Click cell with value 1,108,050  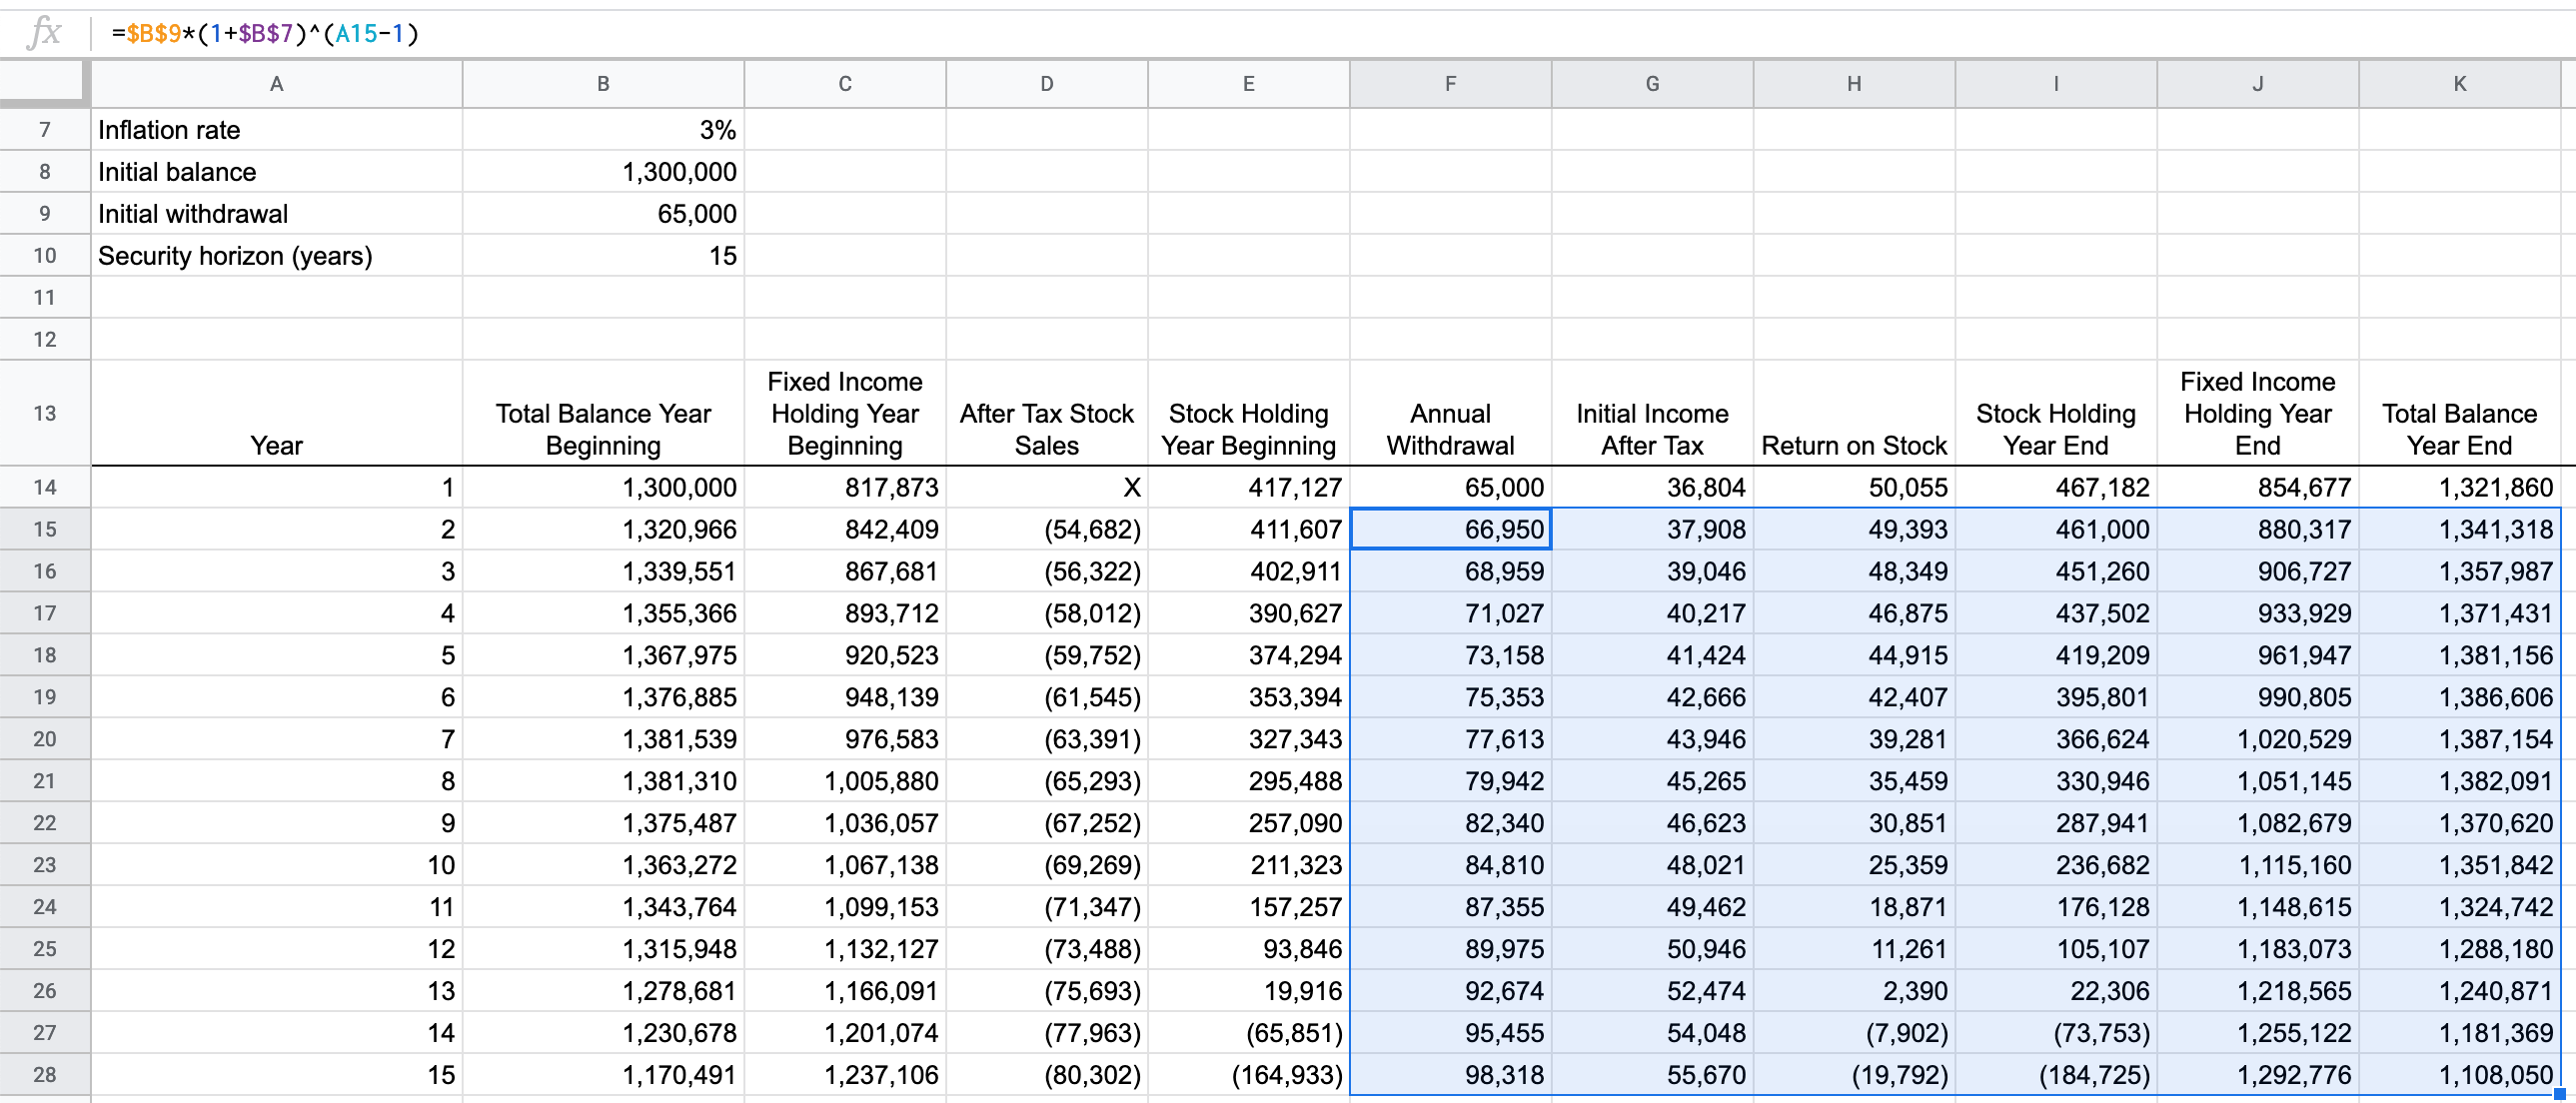click(2461, 1075)
